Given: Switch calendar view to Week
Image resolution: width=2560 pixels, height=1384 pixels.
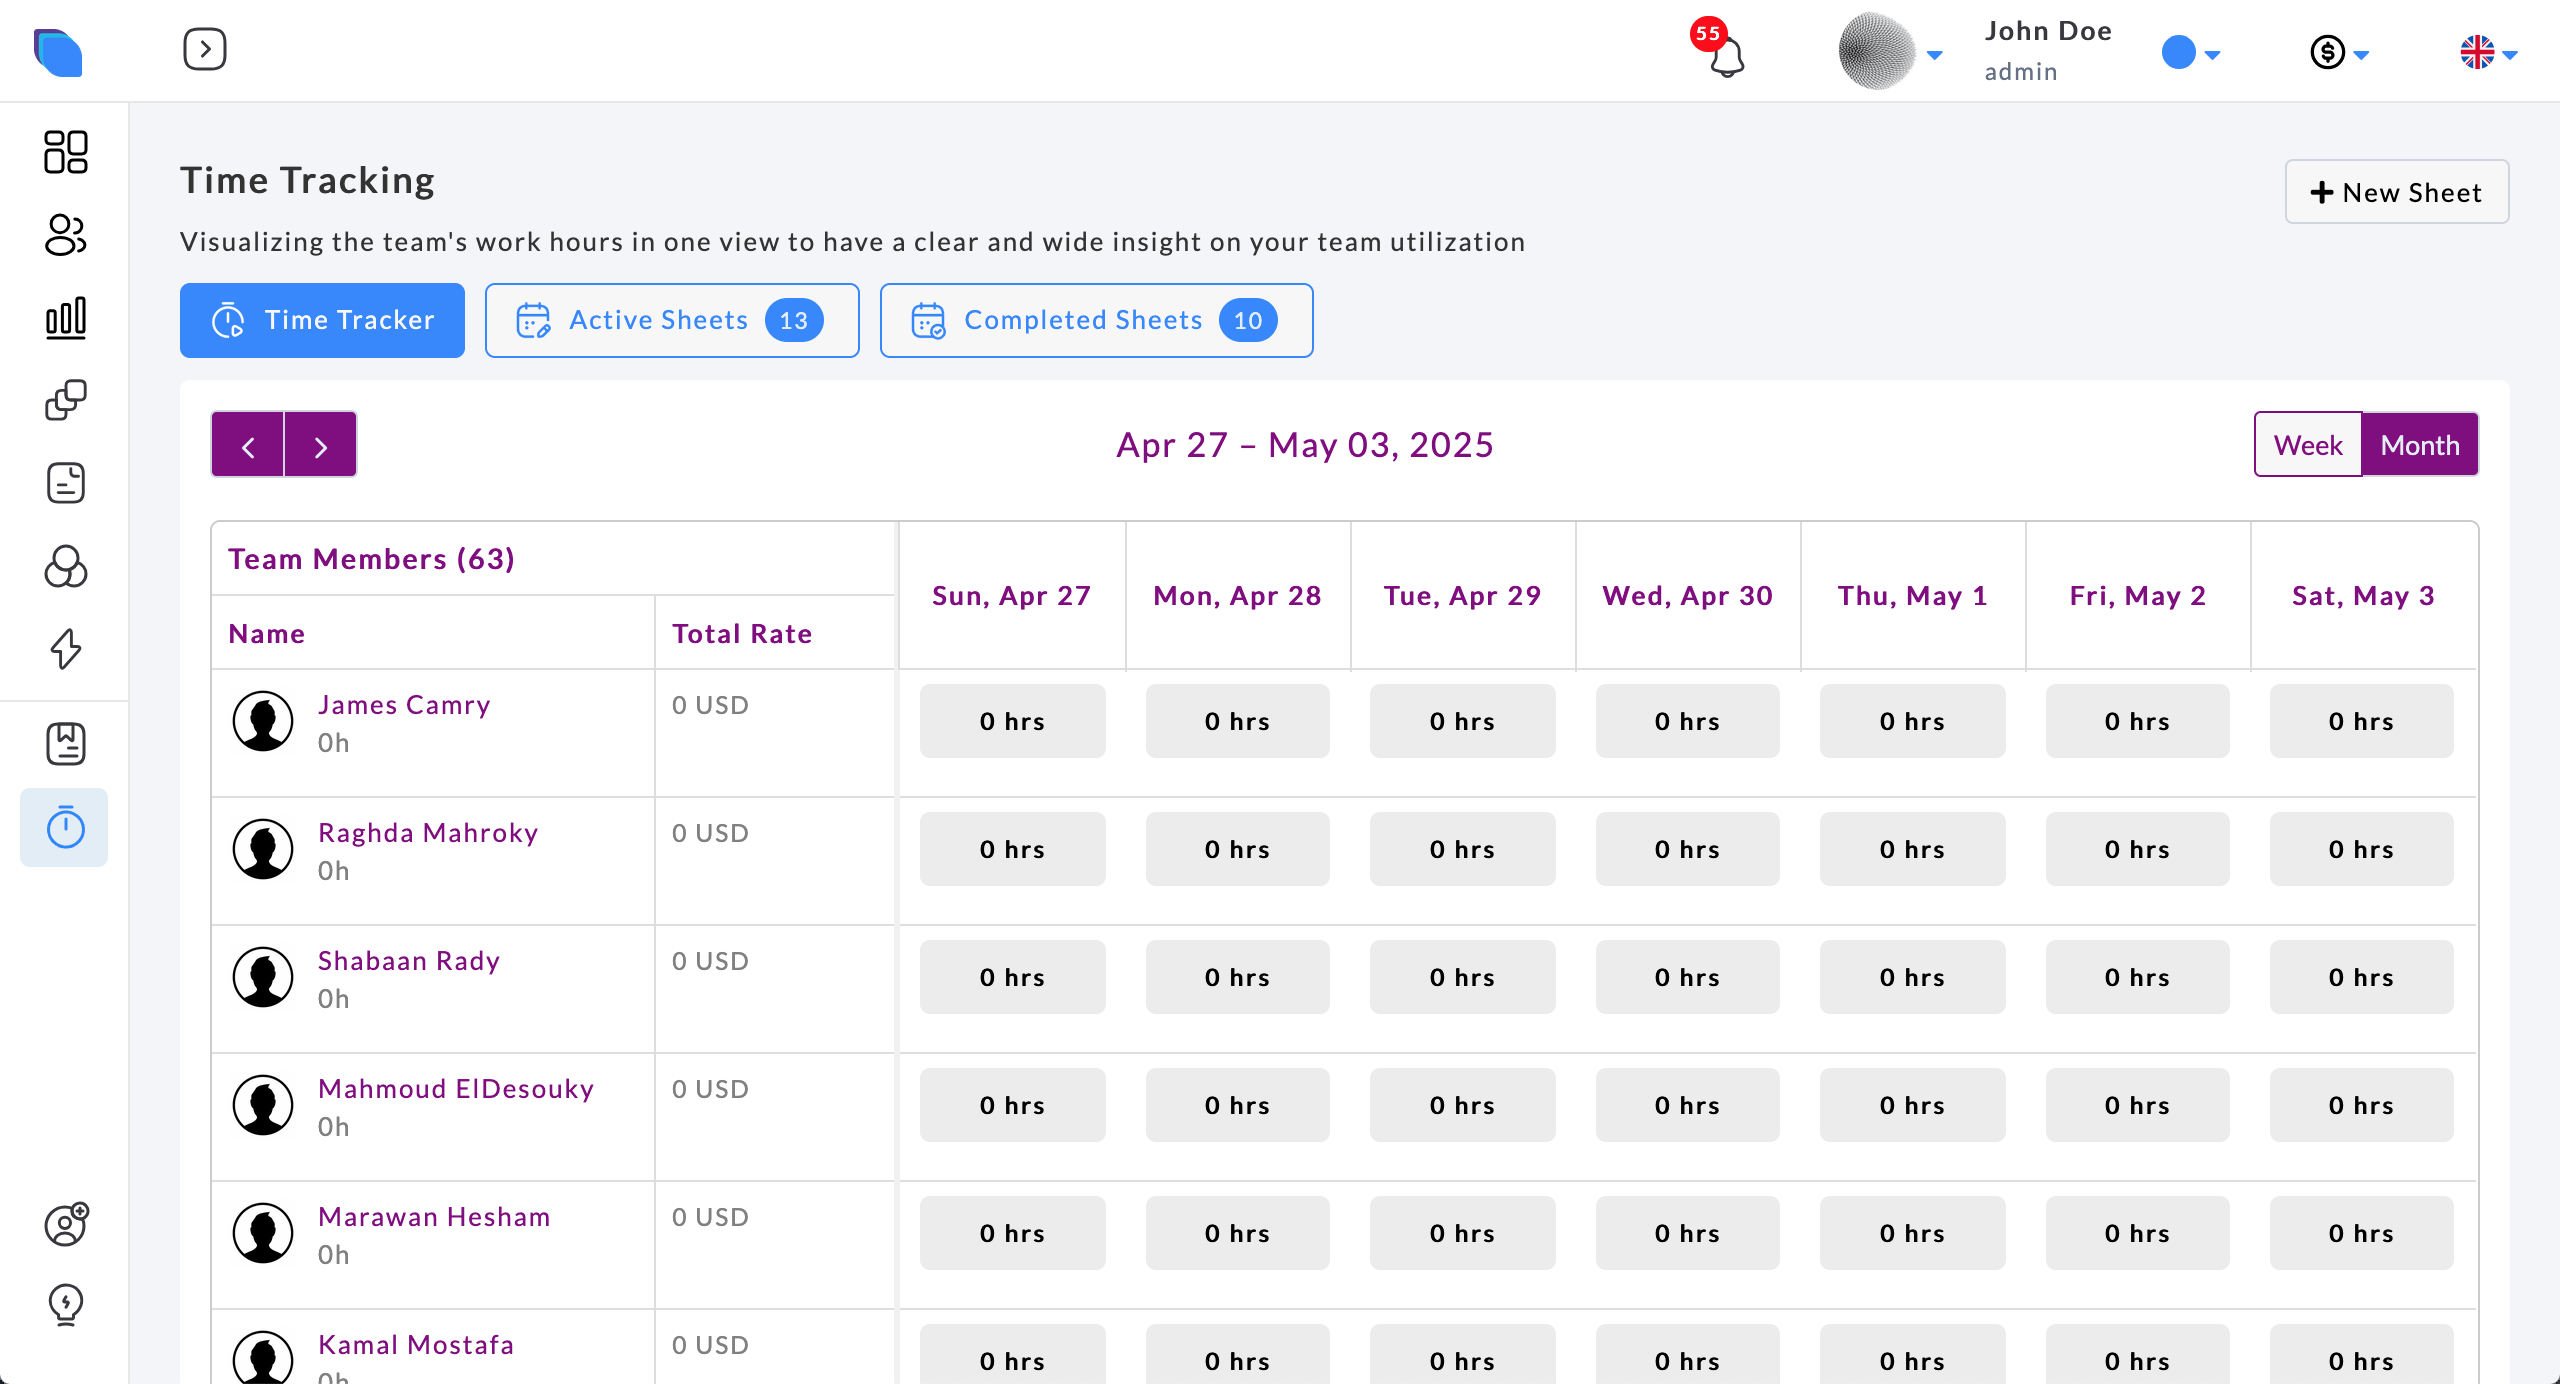Looking at the screenshot, I should [x=2308, y=445].
